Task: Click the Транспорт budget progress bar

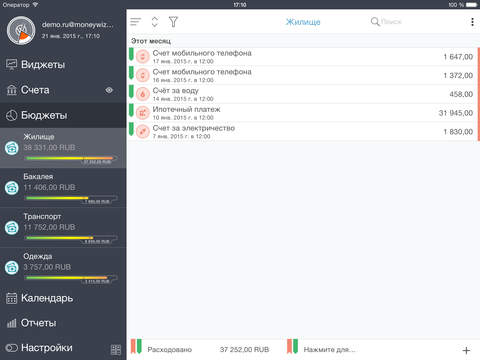Action: coord(71,239)
